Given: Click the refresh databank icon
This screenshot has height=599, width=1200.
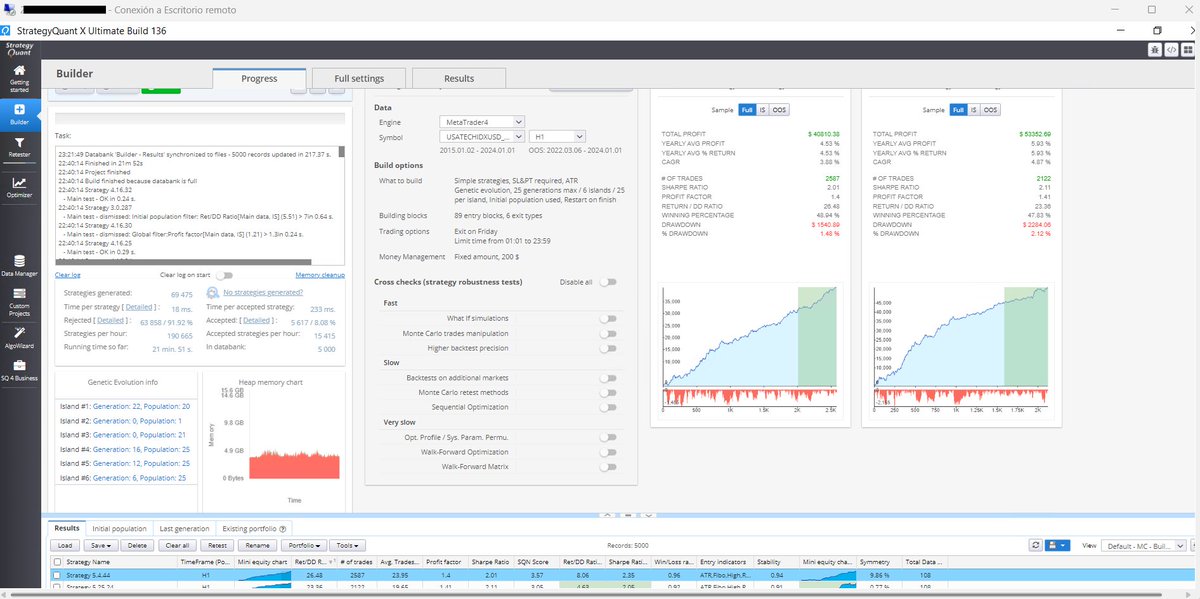Looking at the screenshot, I should click(1036, 545).
